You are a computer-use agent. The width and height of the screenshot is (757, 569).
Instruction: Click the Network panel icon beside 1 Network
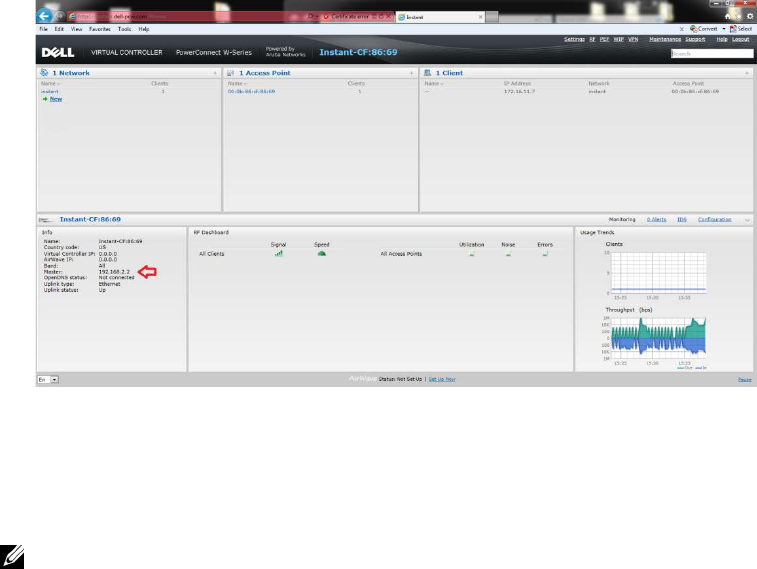pos(44,72)
